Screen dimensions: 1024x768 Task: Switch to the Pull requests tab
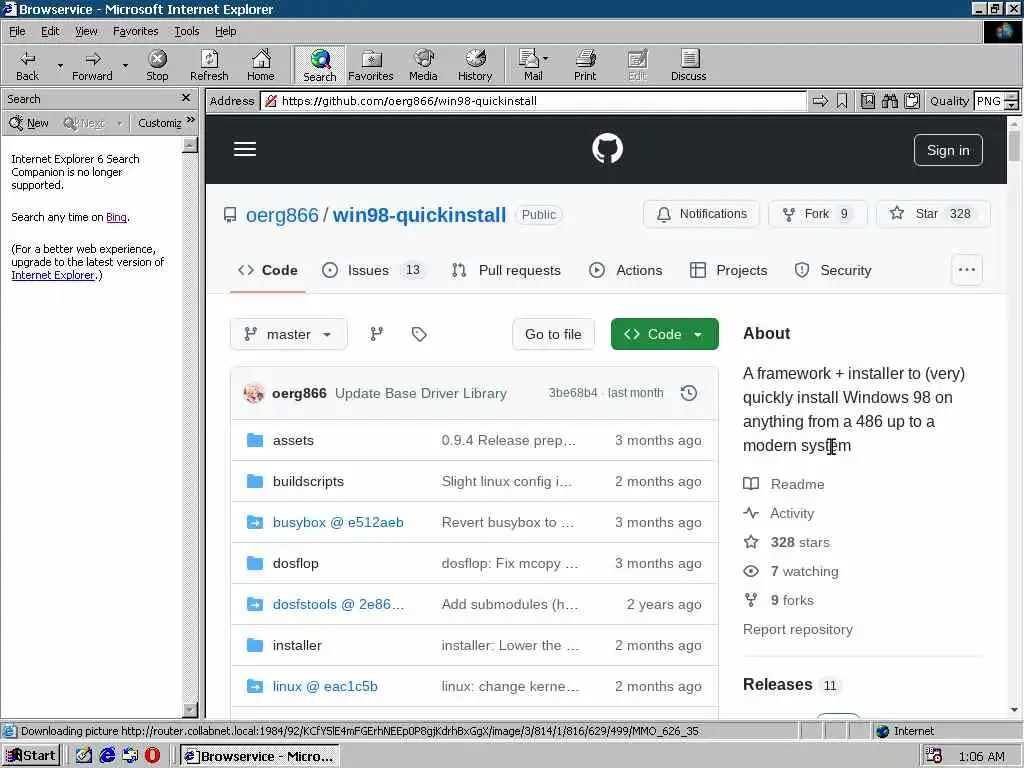506,270
